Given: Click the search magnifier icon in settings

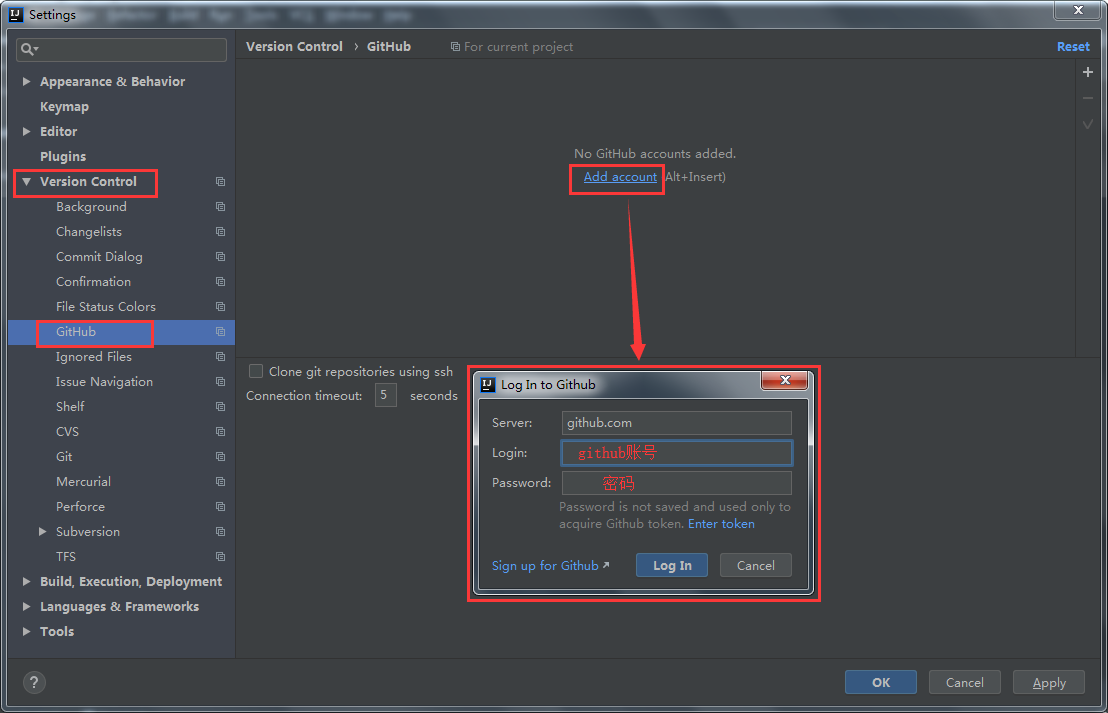Looking at the screenshot, I should [x=28, y=49].
